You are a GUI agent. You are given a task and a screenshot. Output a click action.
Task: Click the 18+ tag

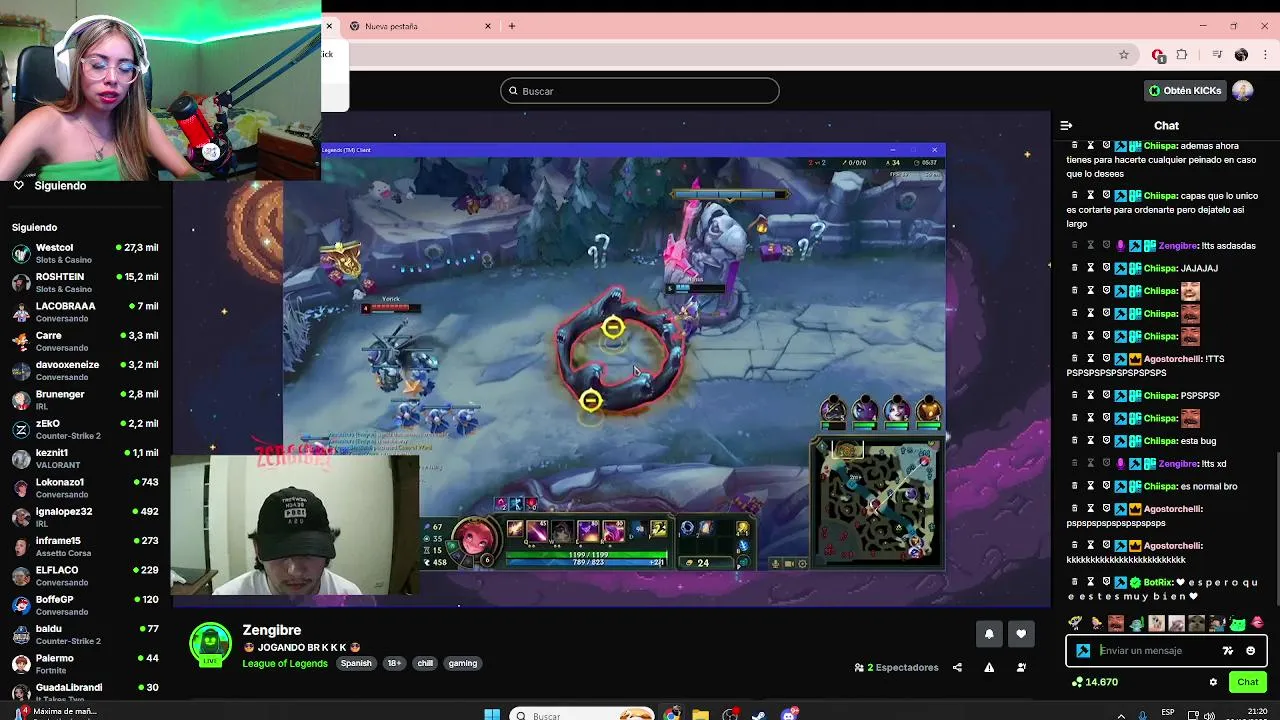394,663
